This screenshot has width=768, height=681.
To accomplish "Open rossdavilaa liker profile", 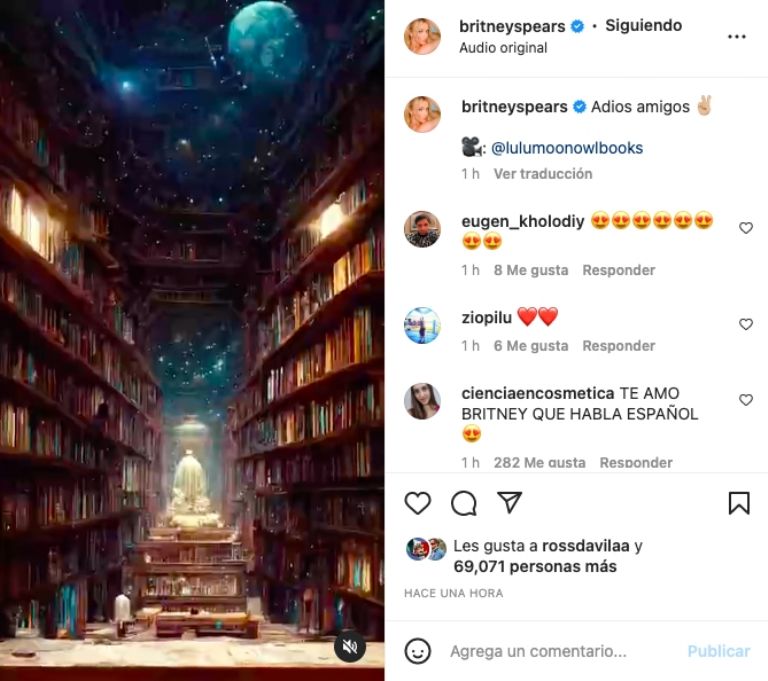I will point(585,546).
